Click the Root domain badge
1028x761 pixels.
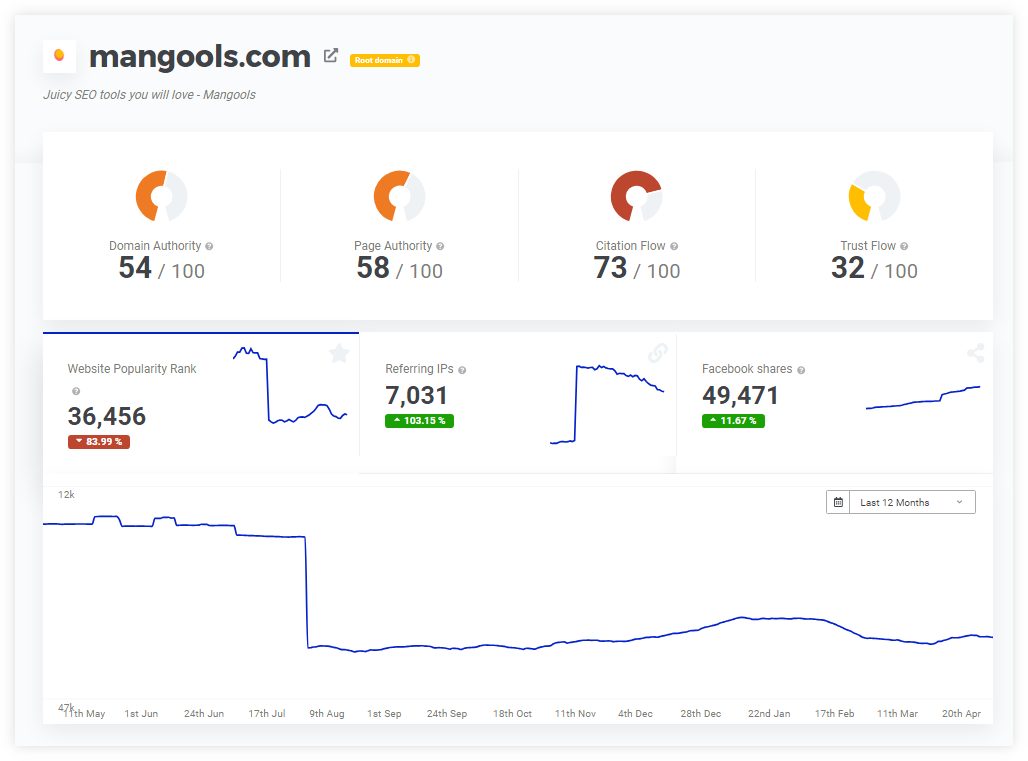384,60
